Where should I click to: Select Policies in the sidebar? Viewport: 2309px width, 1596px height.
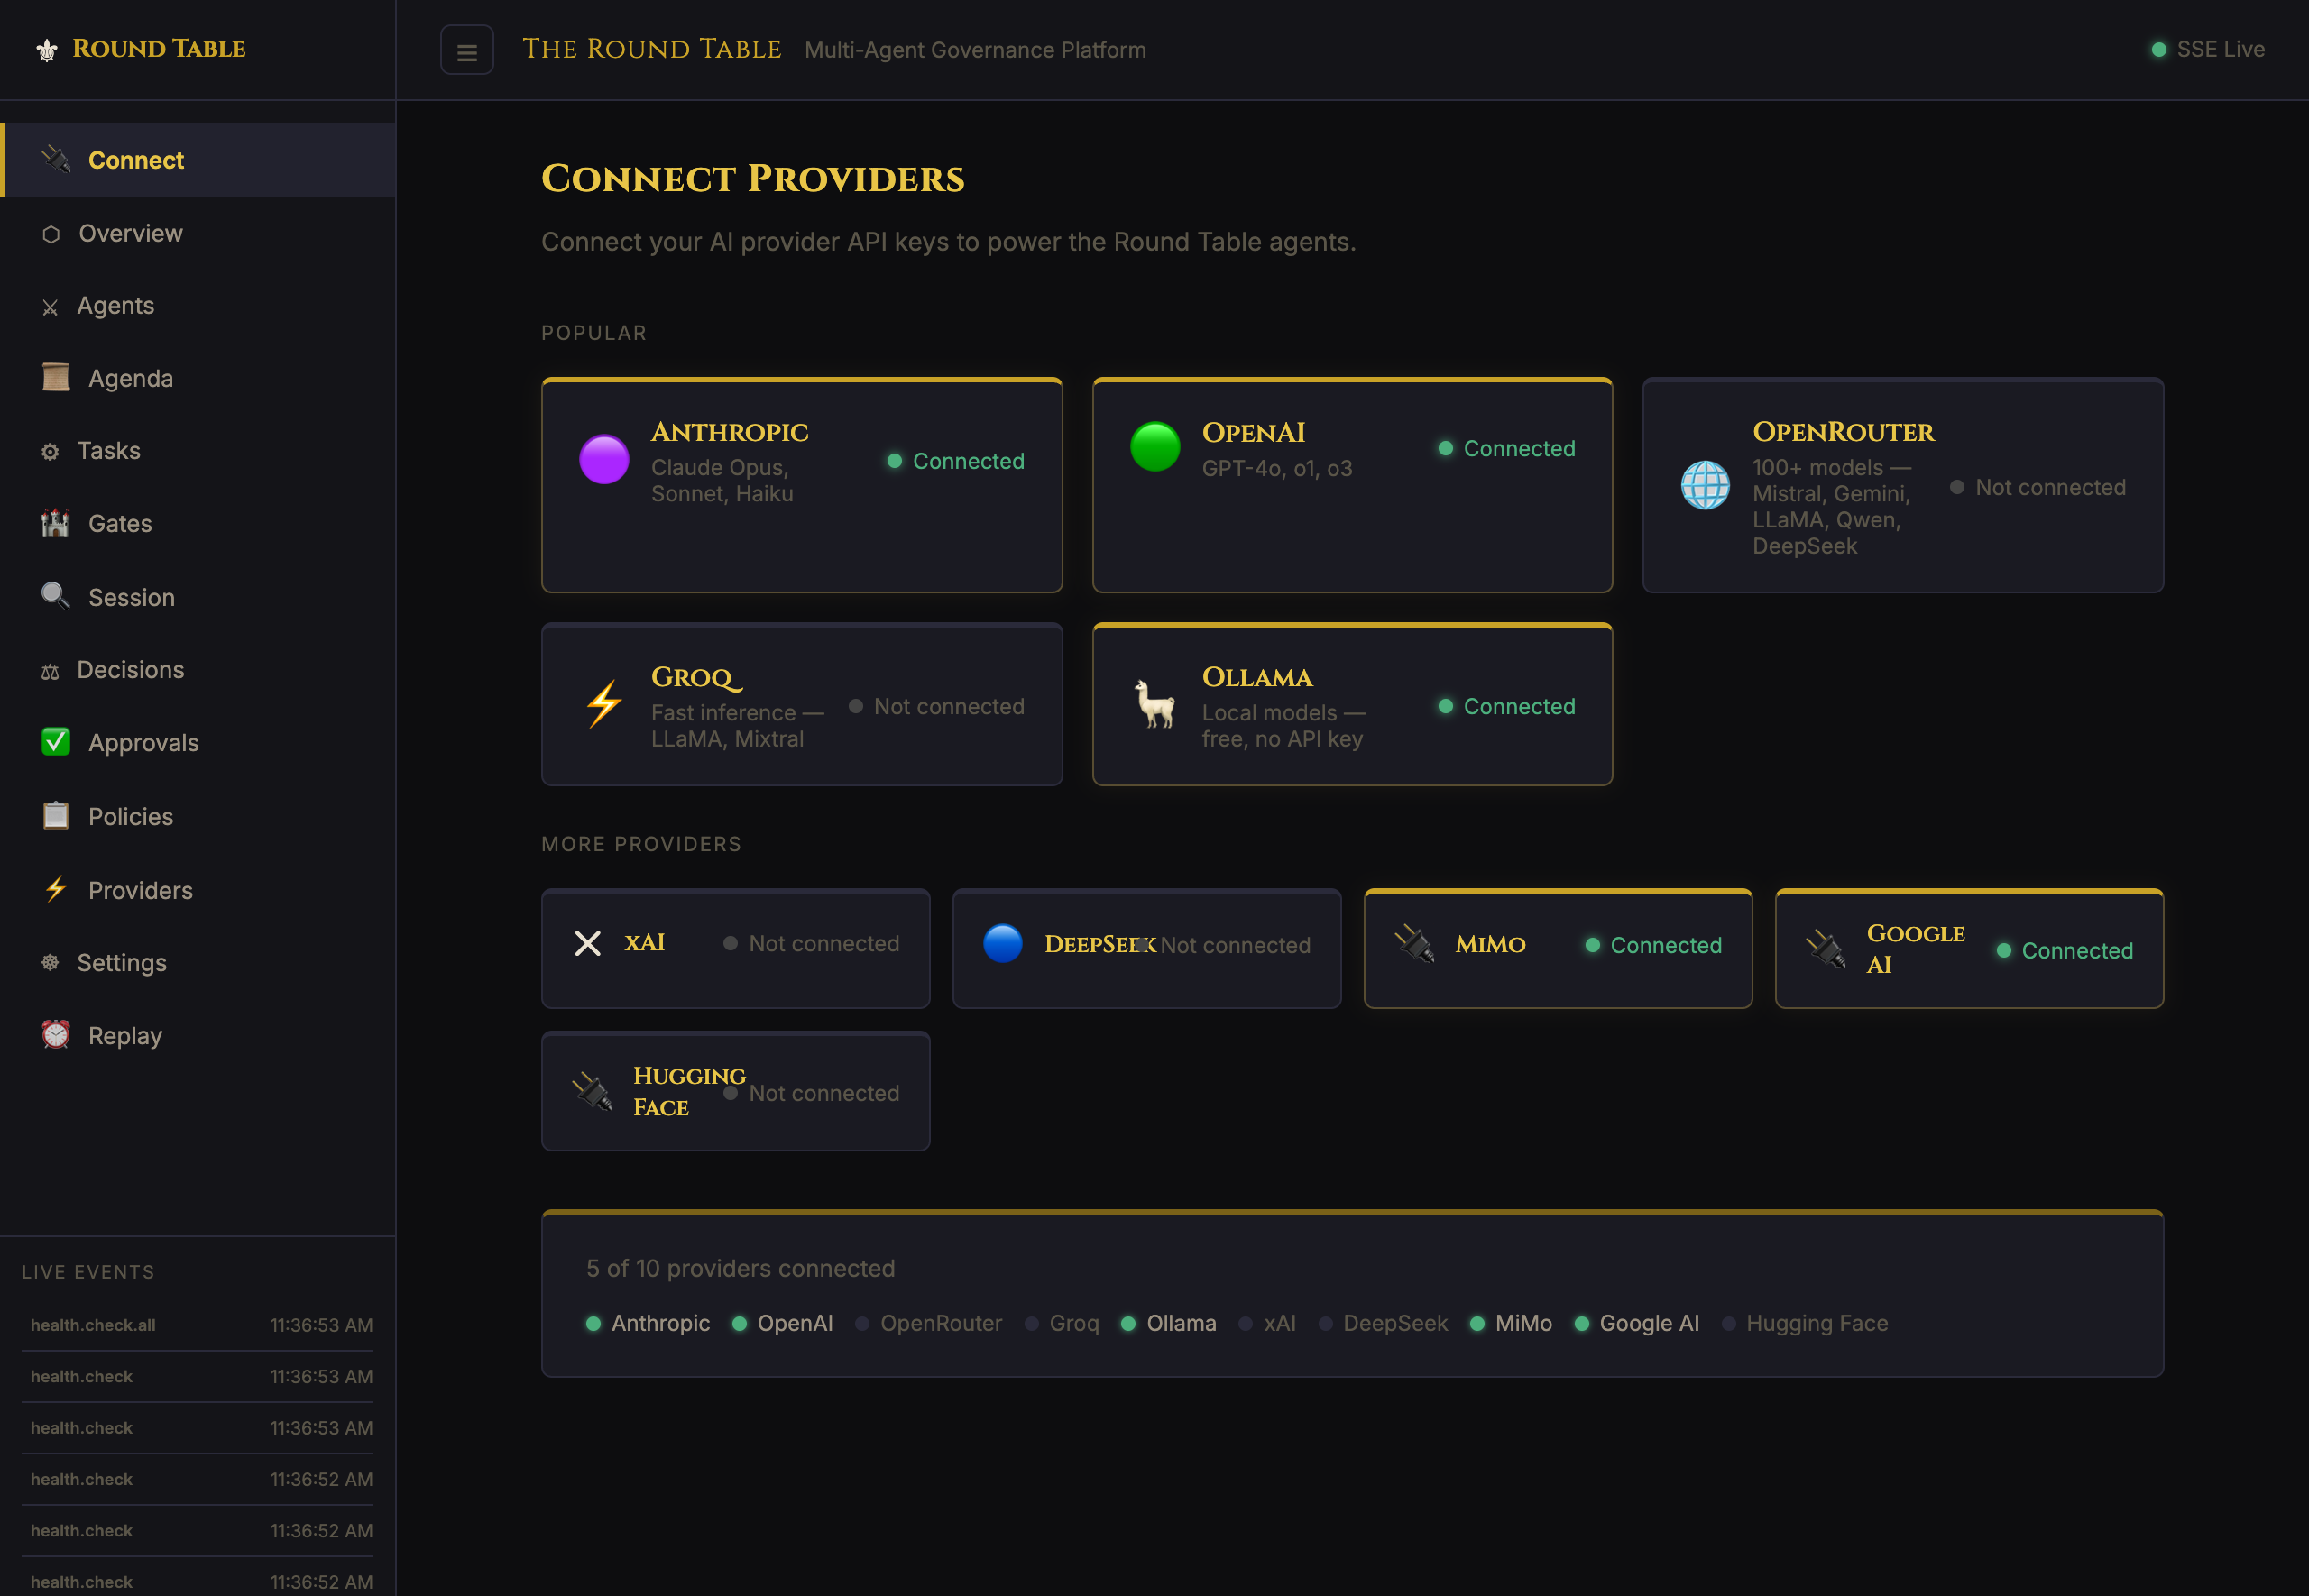click(199, 817)
